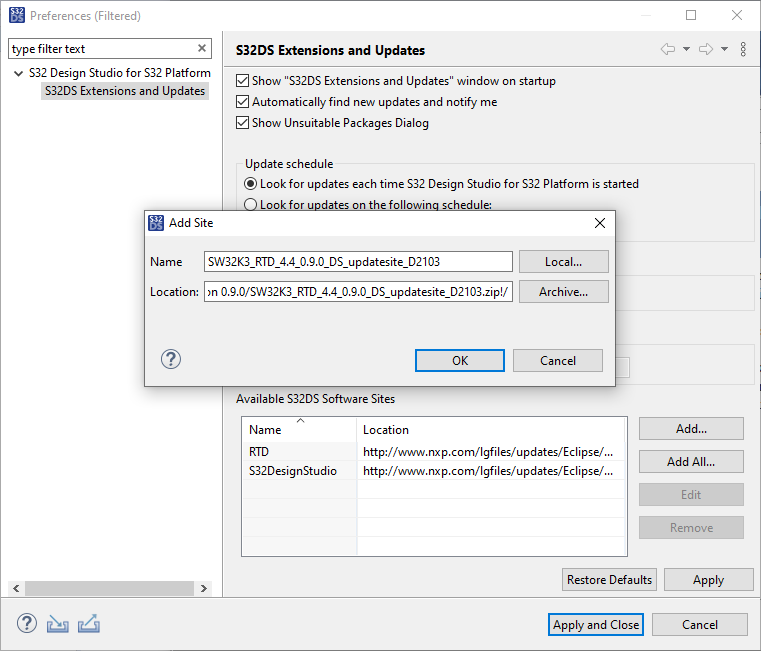Image resolution: width=761 pixels, height=651 pixels.
Task: Open back navigation history dropdown arrow
Action: (x=686, y=49)
